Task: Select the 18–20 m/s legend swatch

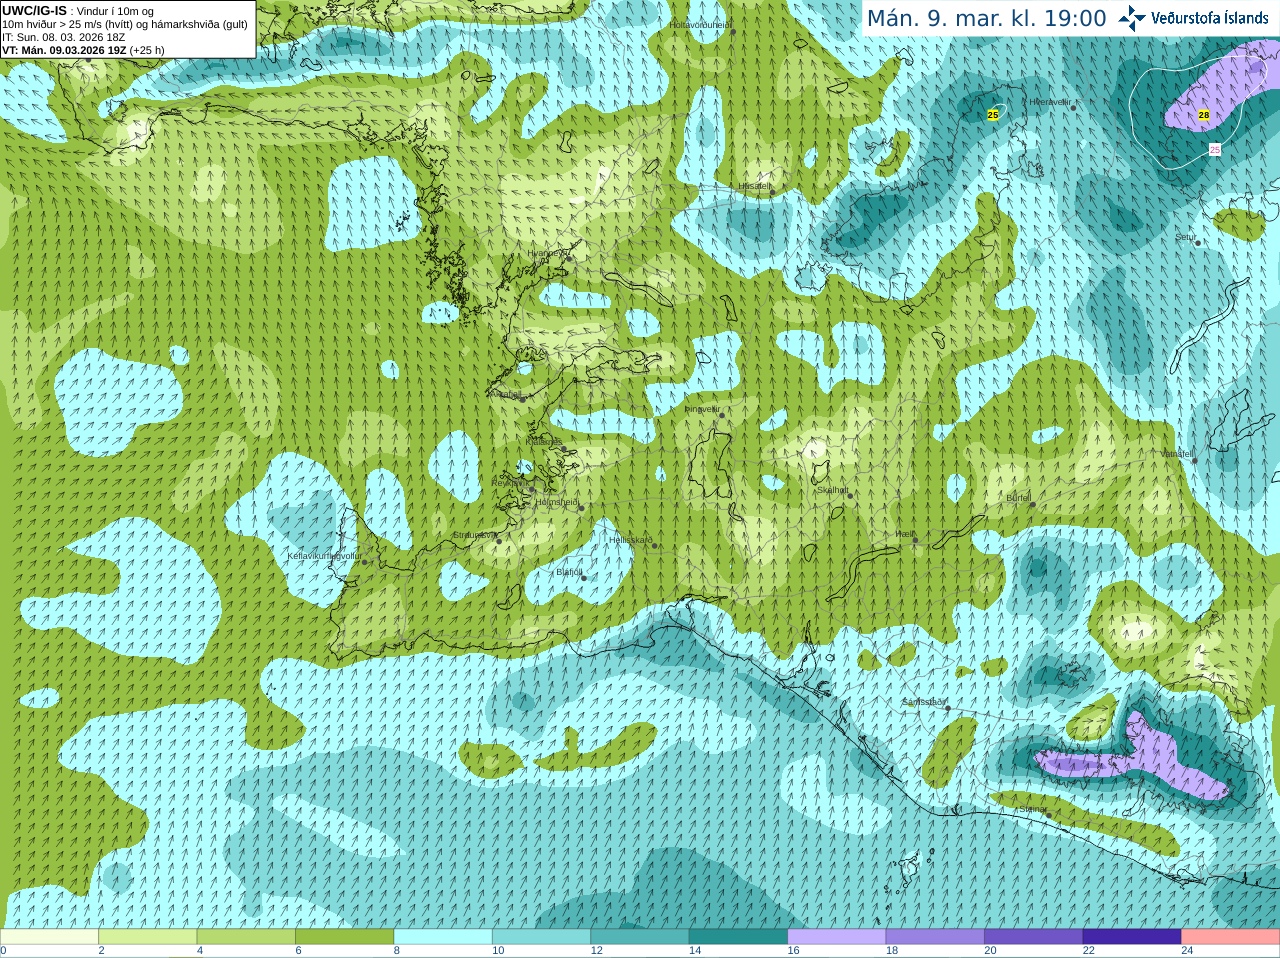Action: [935, 937]
